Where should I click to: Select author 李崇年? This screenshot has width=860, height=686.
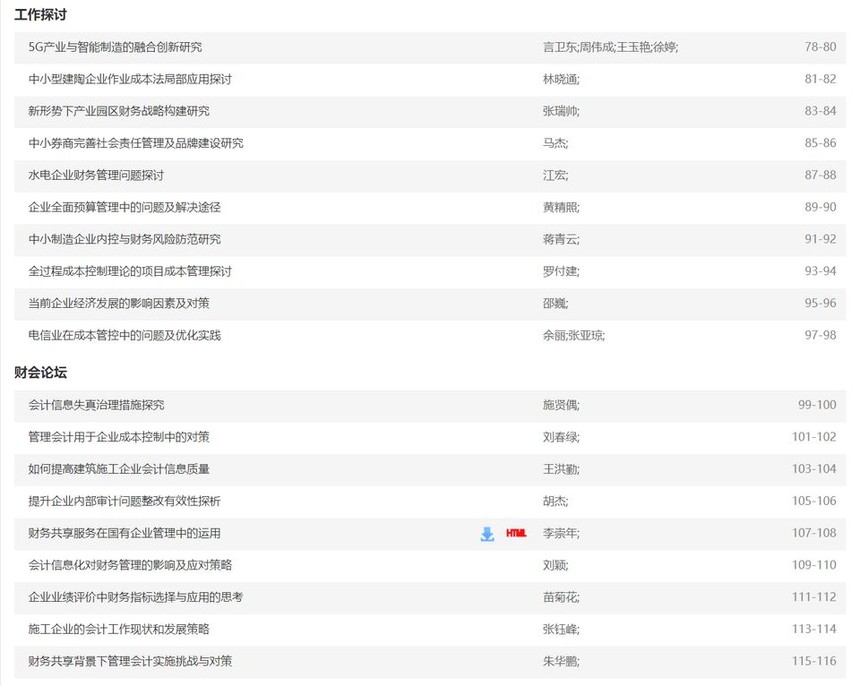point(561,533)
